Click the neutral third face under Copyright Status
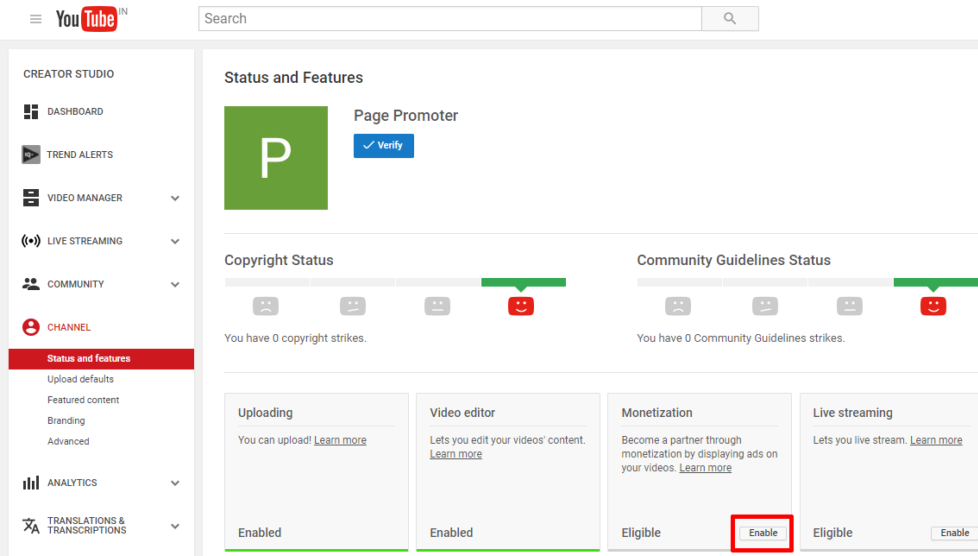Image resolution: width=978 pixels, height=556 pixels. pos(437,306)
